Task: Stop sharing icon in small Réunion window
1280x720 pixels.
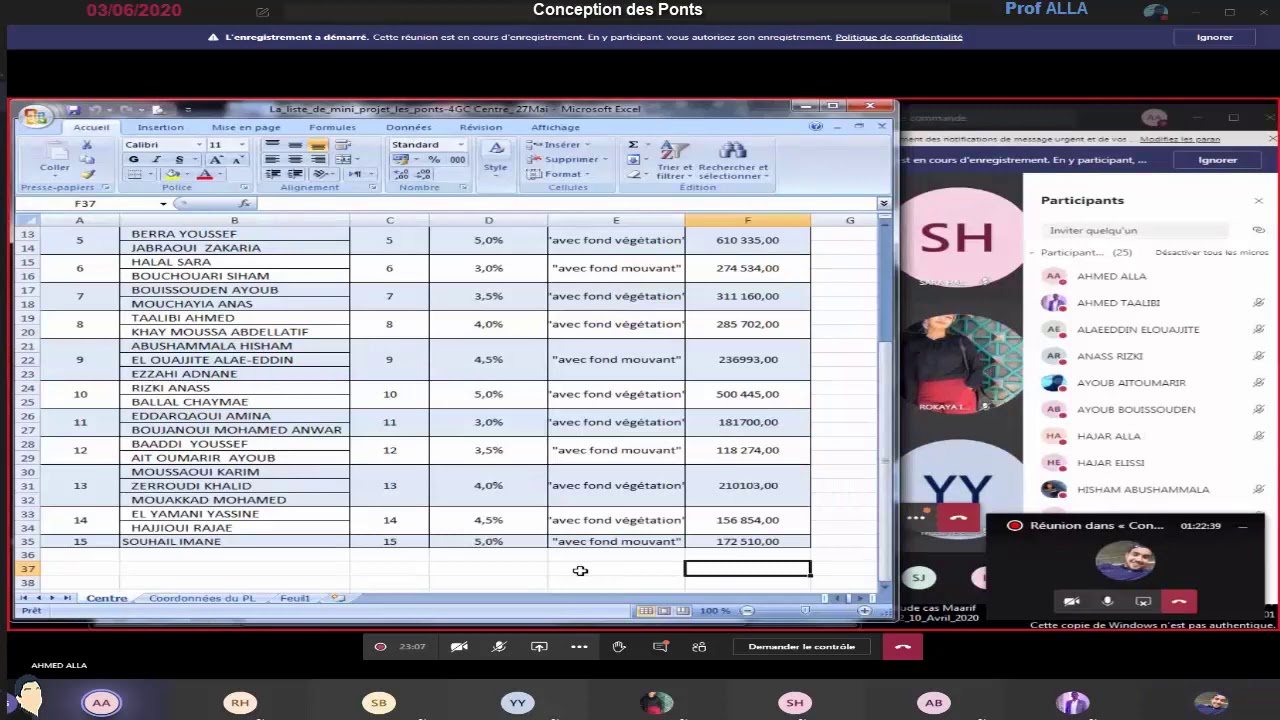Action: click(x=1143, y=601)
